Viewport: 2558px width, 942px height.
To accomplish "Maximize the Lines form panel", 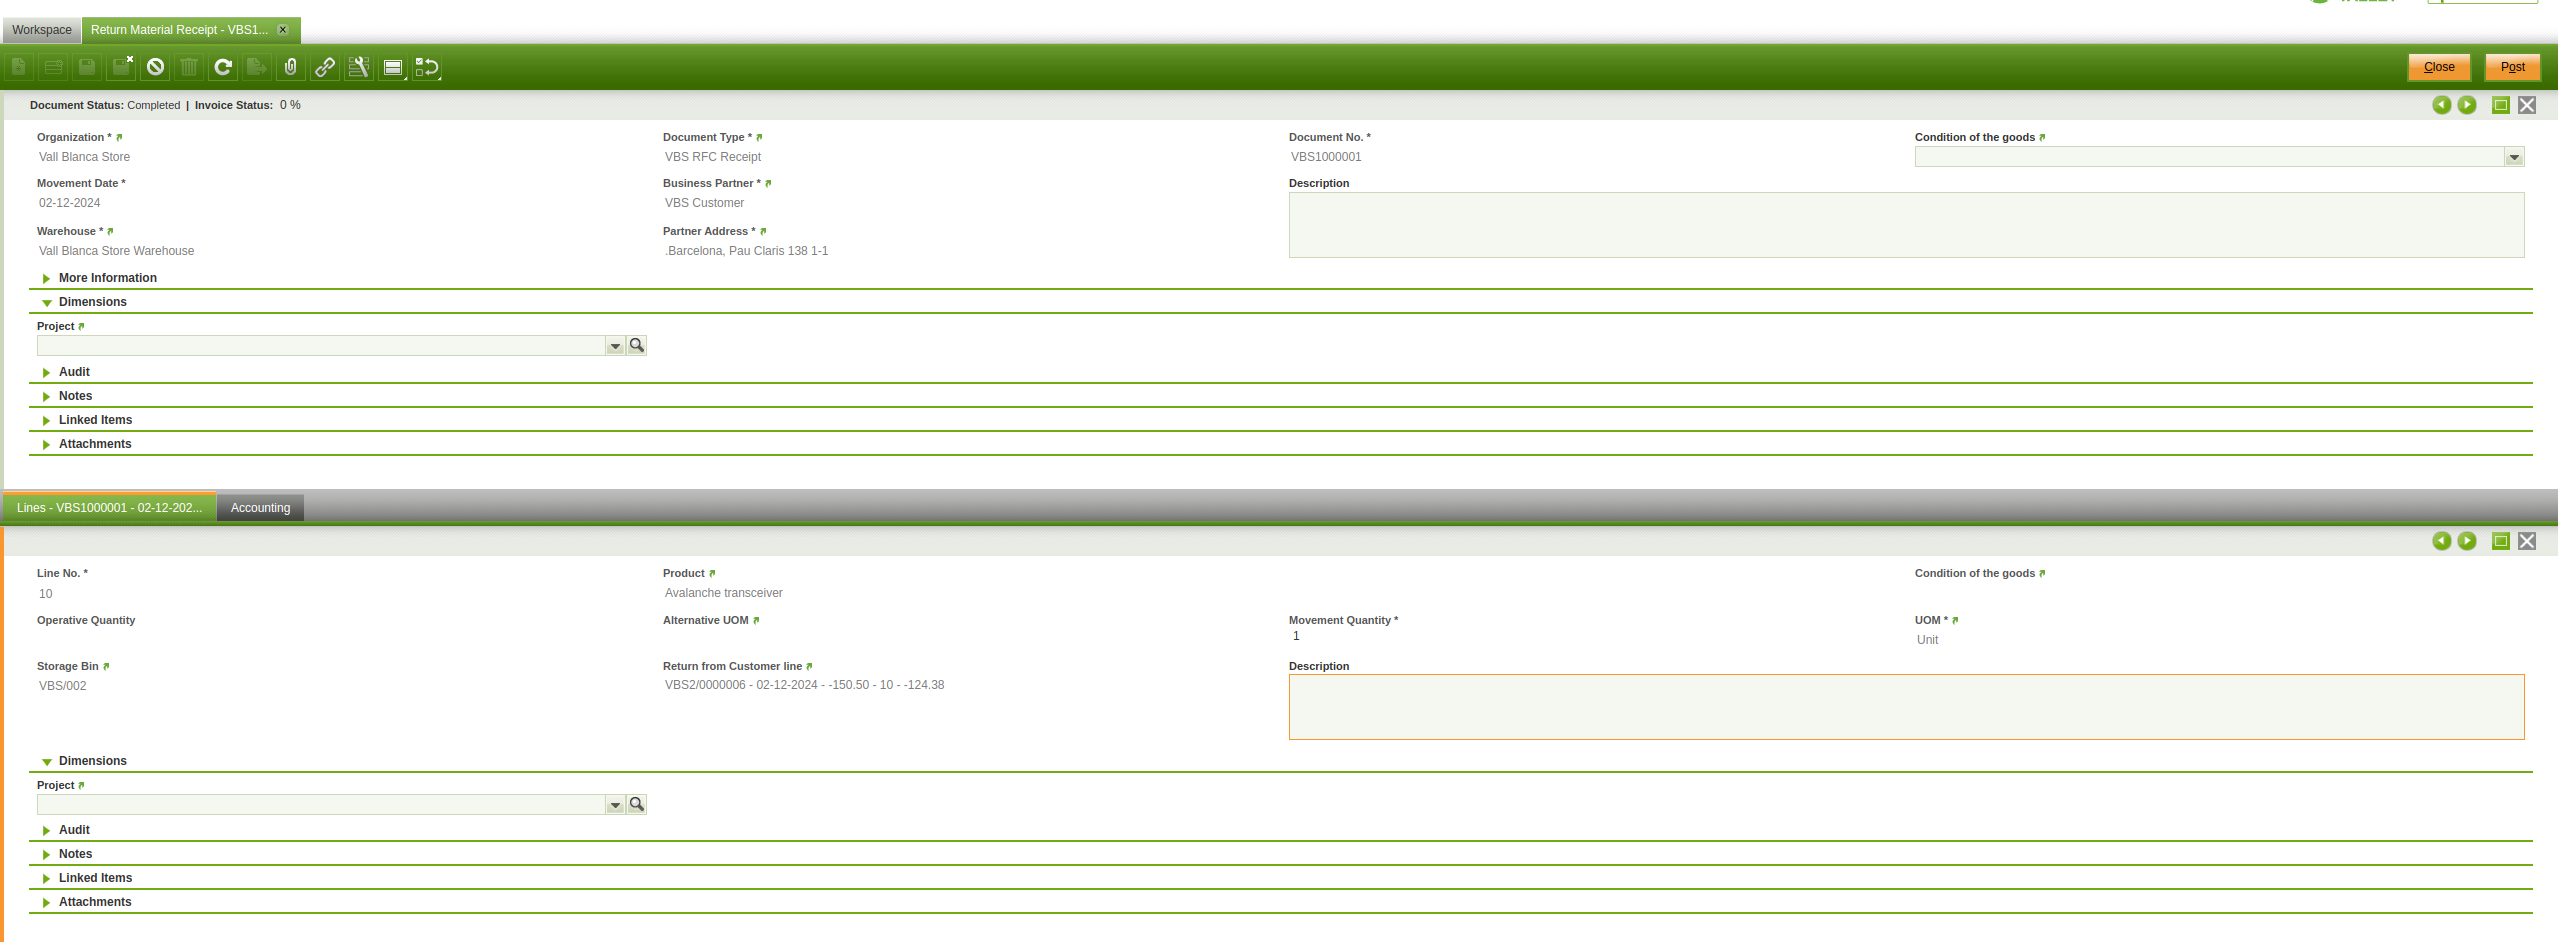I will [x=2501, y=541].
